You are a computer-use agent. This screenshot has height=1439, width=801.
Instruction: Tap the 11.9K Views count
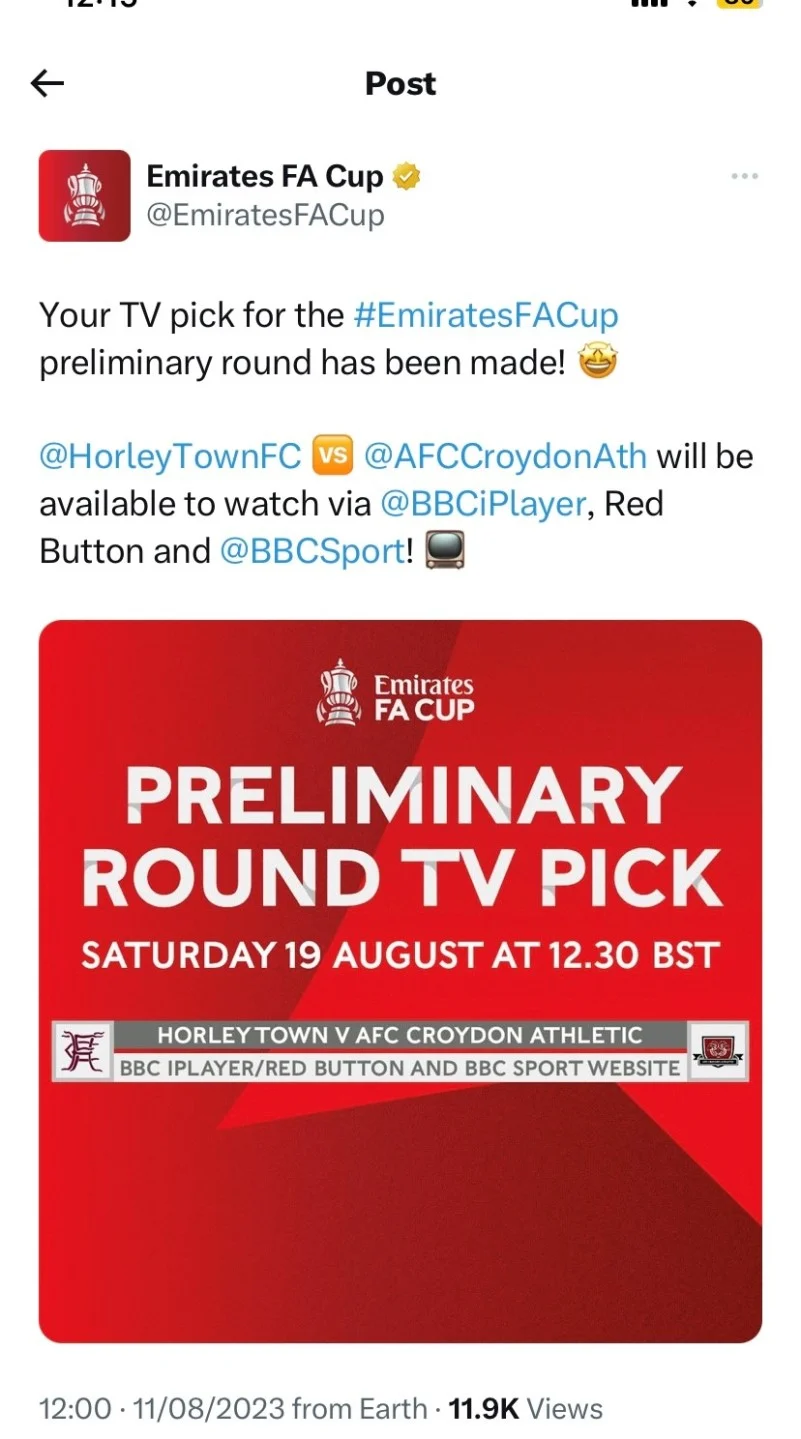click(525, 1409)
